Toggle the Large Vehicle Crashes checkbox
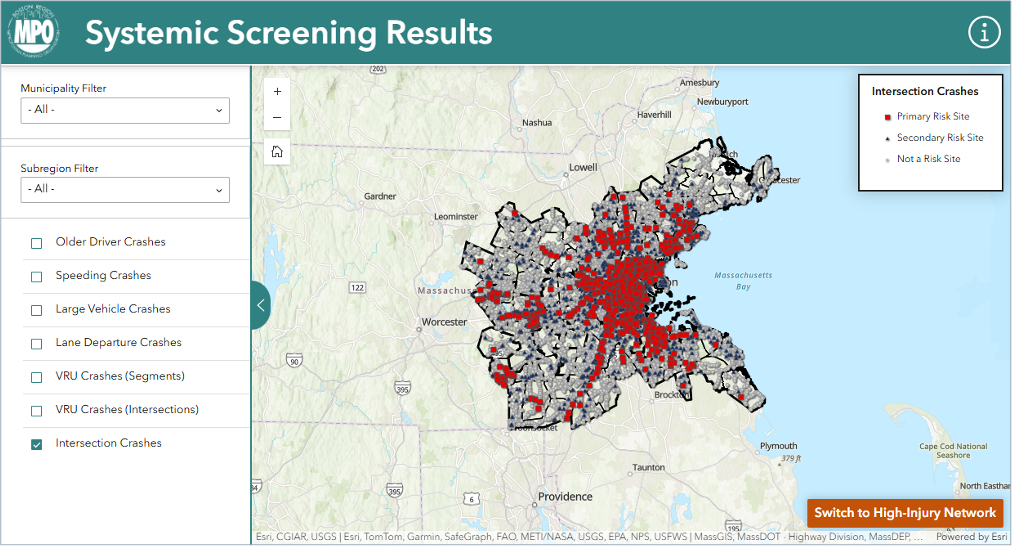The image size is (1012, 546). click(x=37, y=310)
